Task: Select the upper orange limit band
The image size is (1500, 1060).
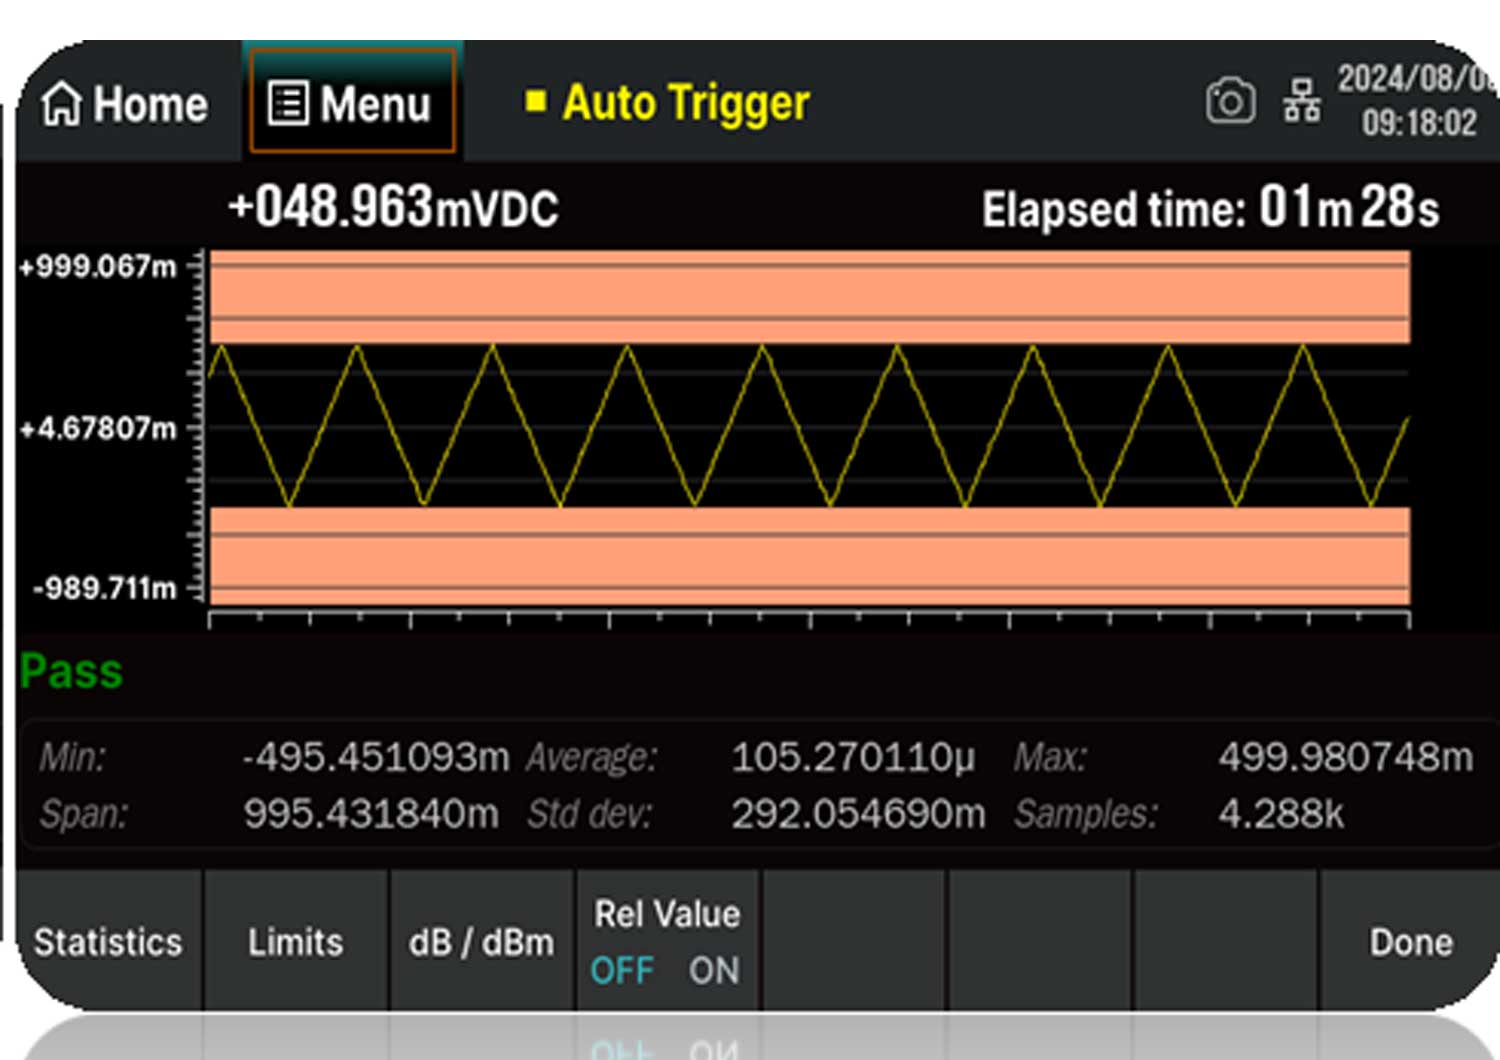Action: coord(810,297)
